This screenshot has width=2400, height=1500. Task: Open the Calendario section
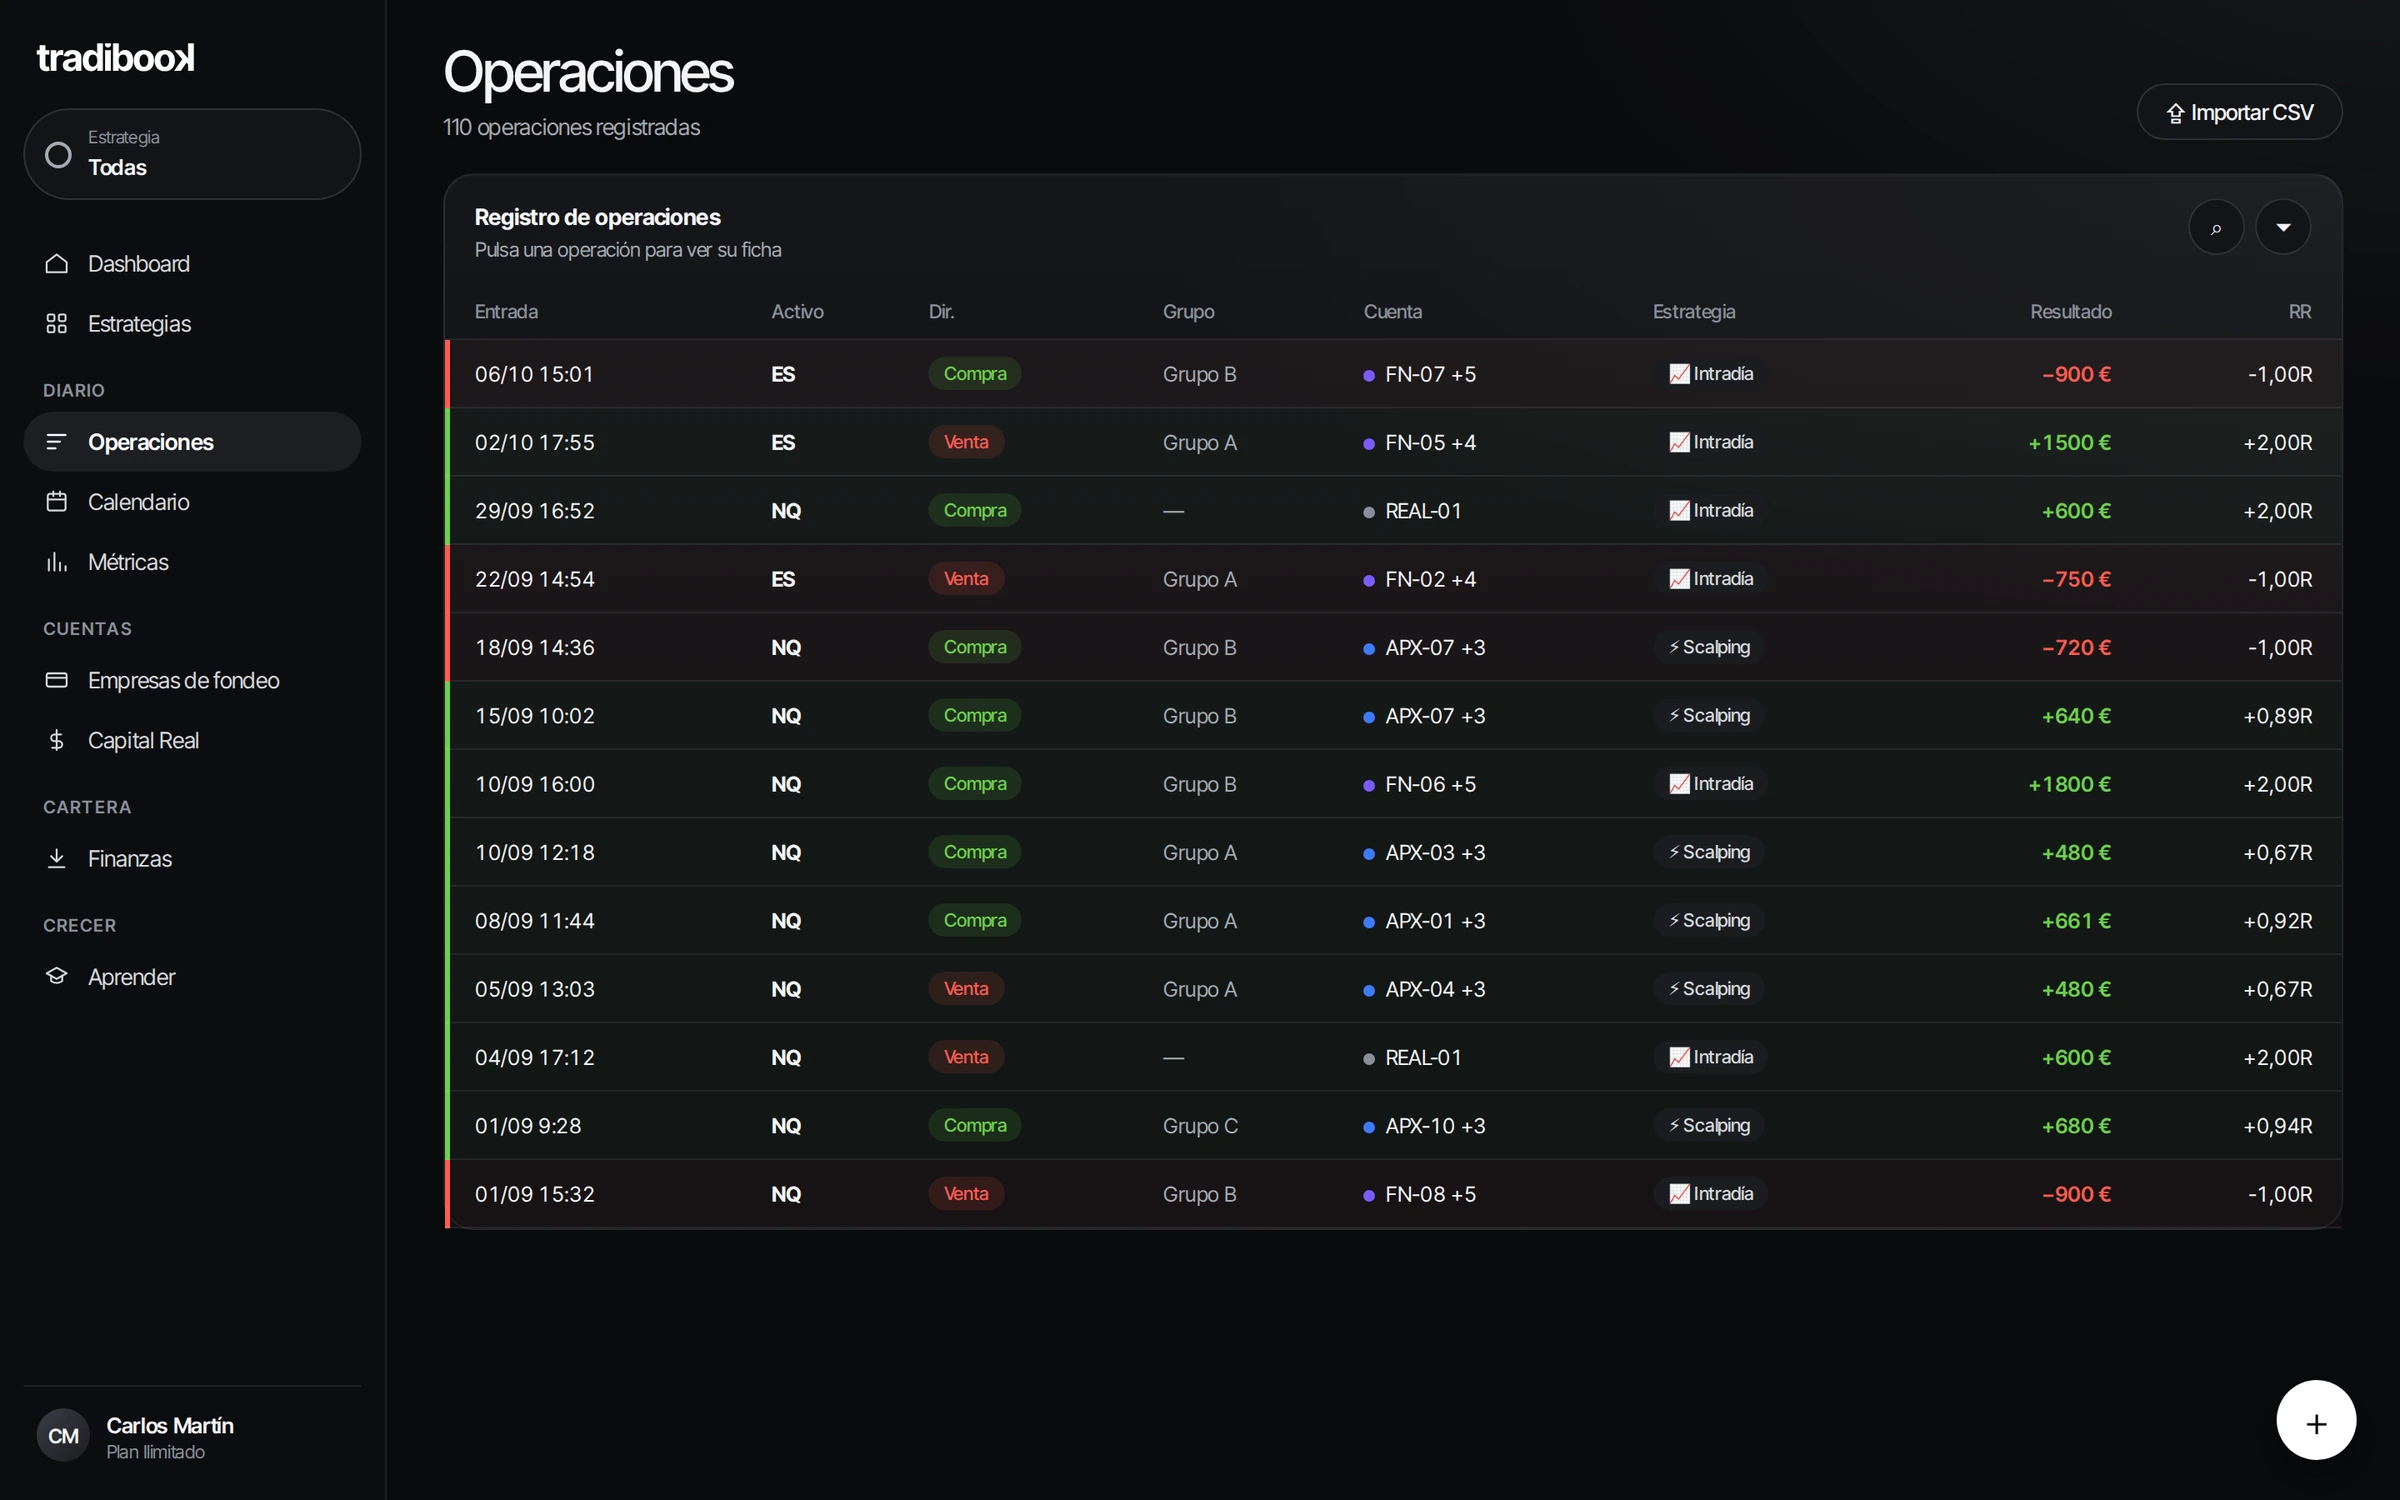(x=192, y=502)
